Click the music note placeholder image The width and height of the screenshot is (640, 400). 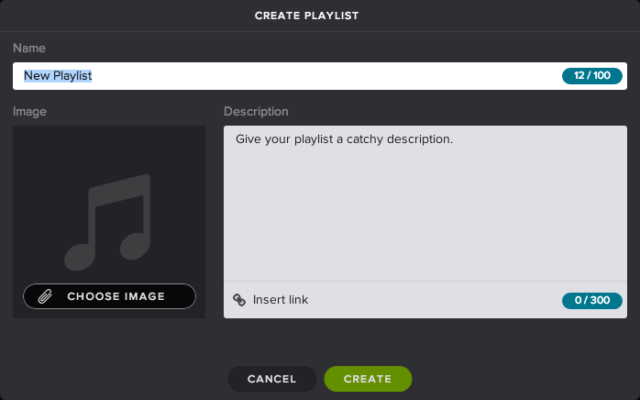coord(108,222)
